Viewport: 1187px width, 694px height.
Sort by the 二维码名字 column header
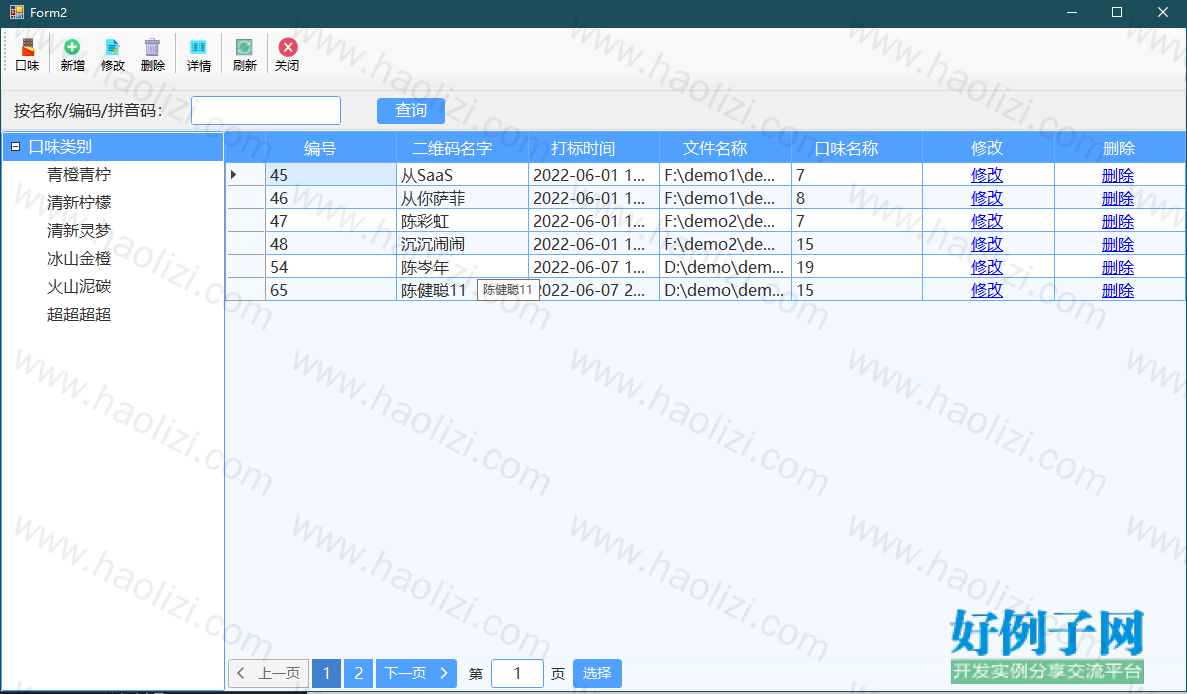pyautogui.click(x=463, y=148)
